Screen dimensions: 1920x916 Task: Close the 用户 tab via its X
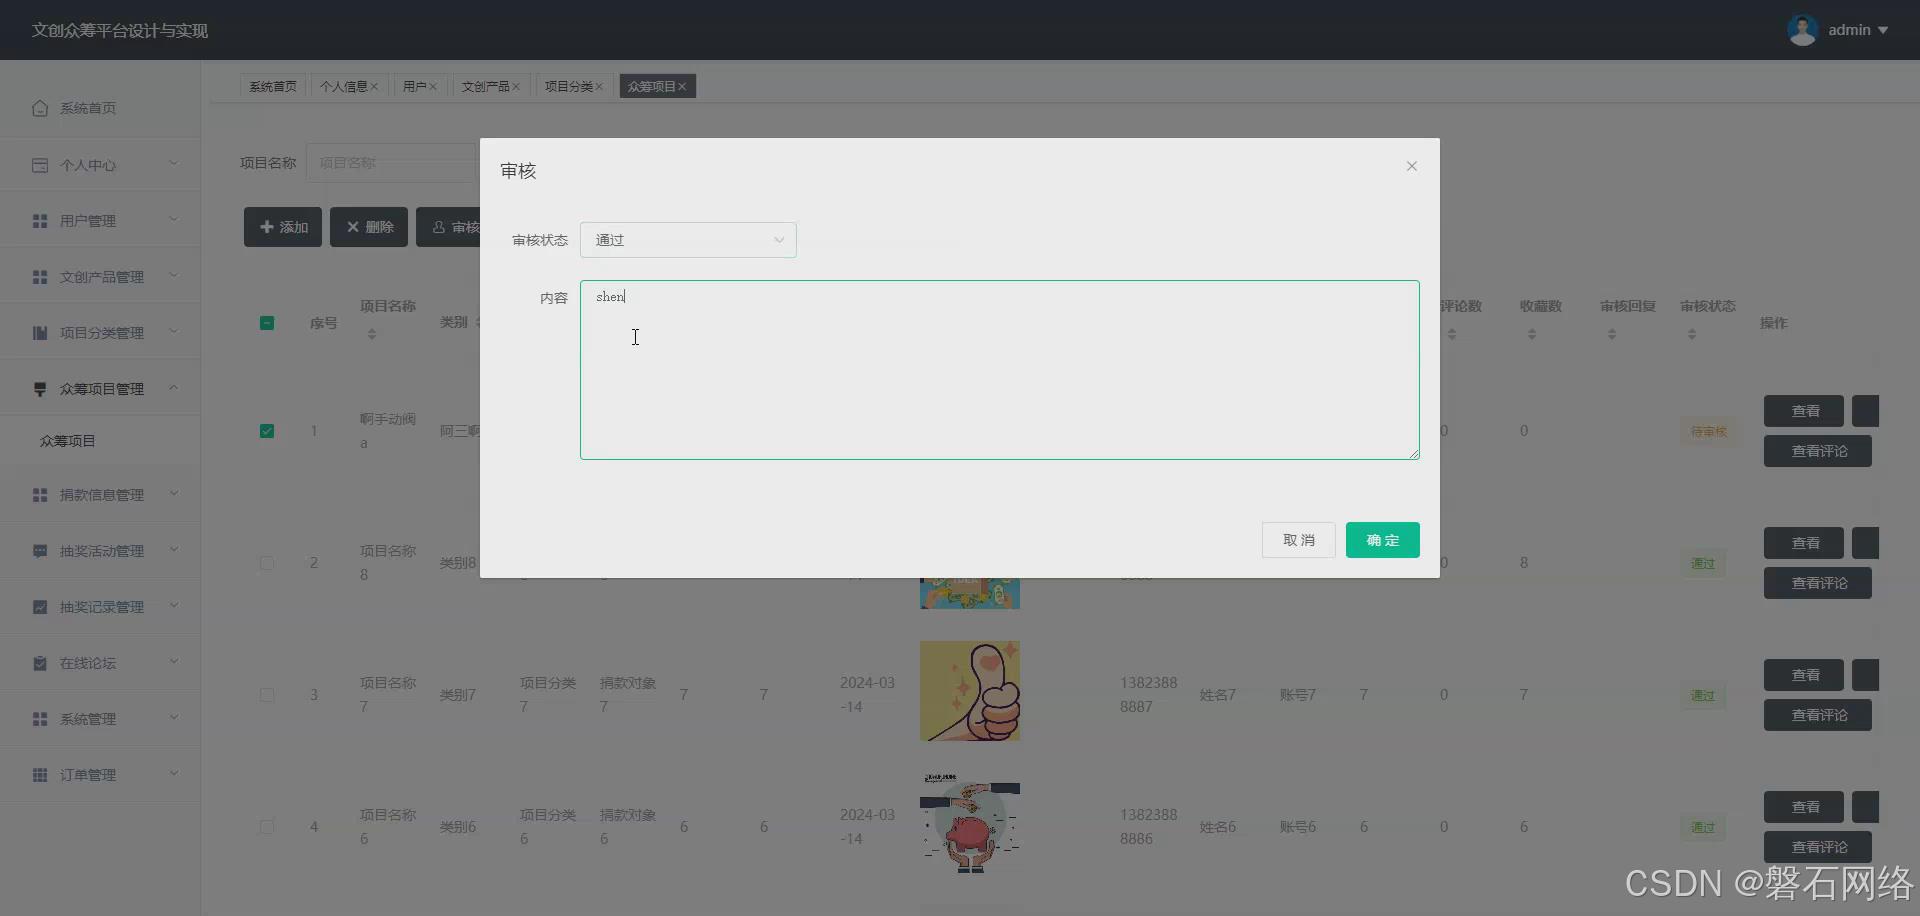pos(432,87)
